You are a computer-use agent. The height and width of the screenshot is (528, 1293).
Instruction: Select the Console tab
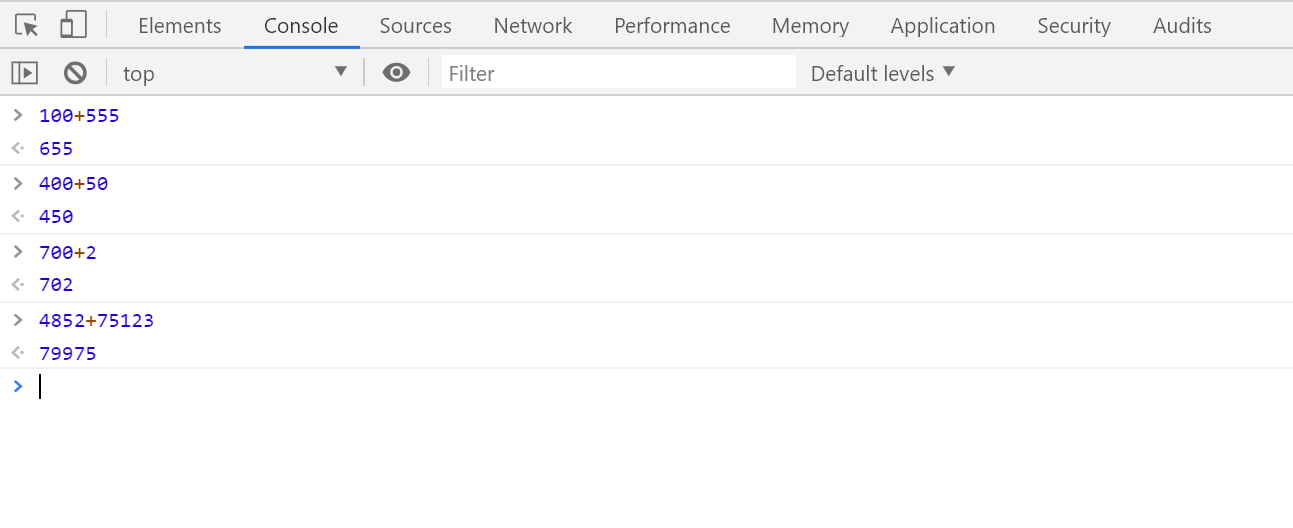coord(301,26)
